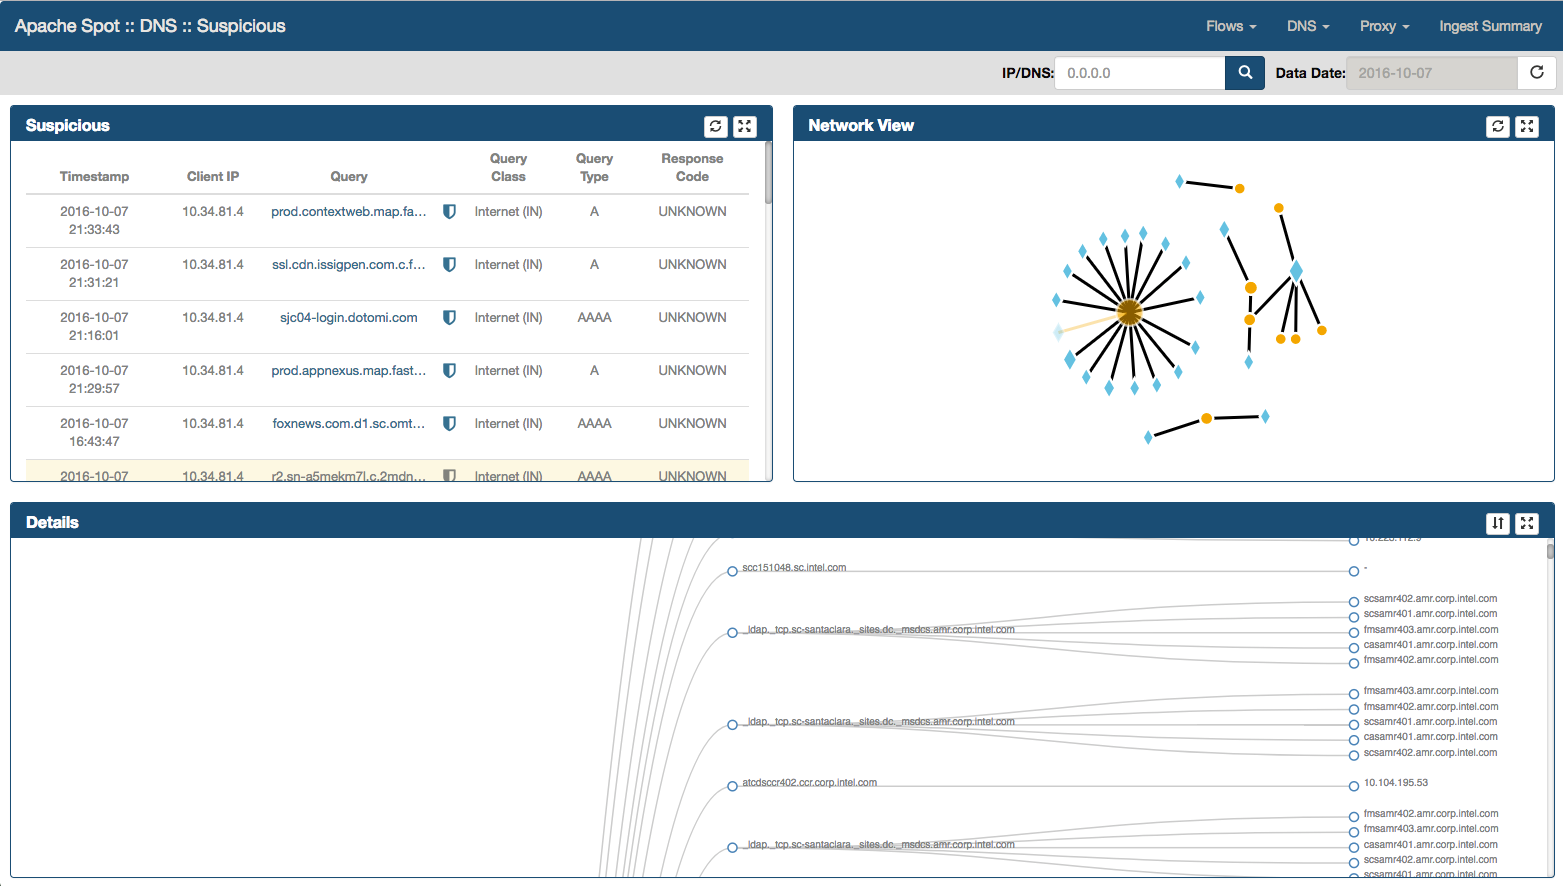Open the Flows dropdown menu
The height and width of the screenshot is (886, 1563).
pyautogui.click(x=1230, y=26)
